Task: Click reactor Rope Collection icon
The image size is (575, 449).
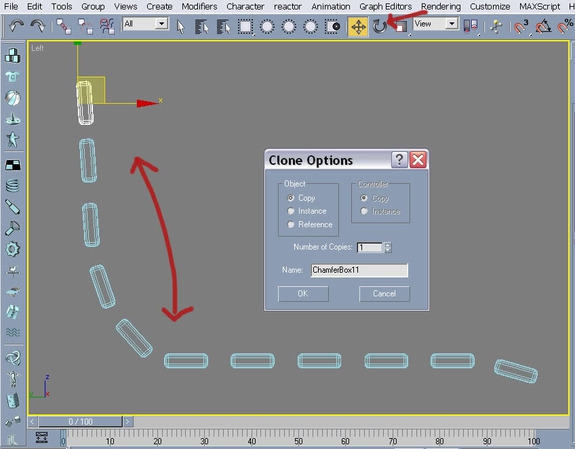Action: click(12, 119)
